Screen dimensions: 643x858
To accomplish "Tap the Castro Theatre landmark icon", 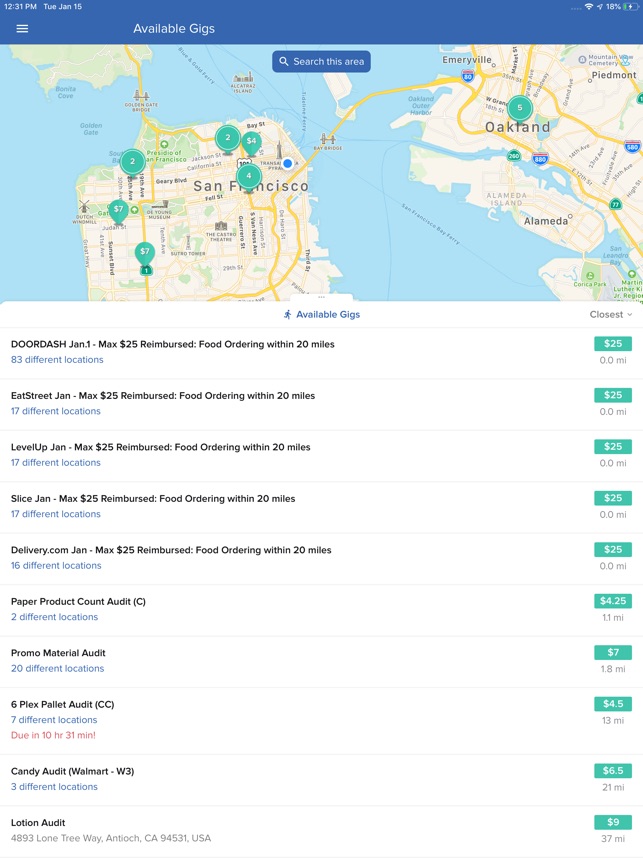I will (x=221, y=226).
